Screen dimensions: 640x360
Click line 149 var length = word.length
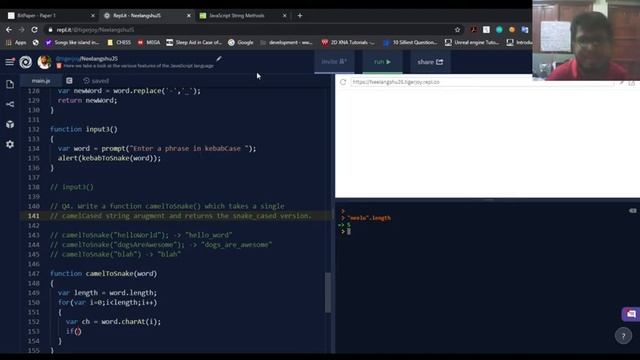pos(107,293)
